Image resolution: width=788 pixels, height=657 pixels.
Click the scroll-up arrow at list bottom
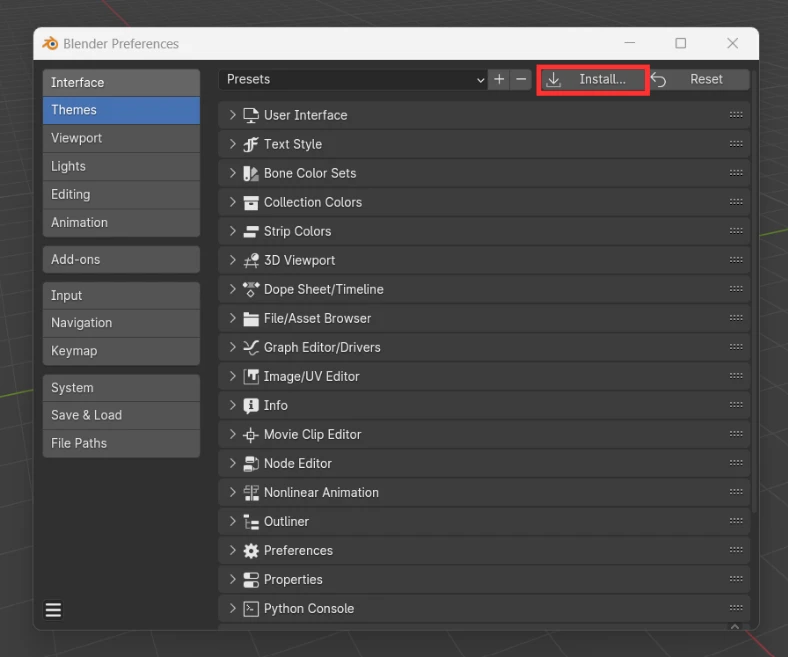pos(735,626)
